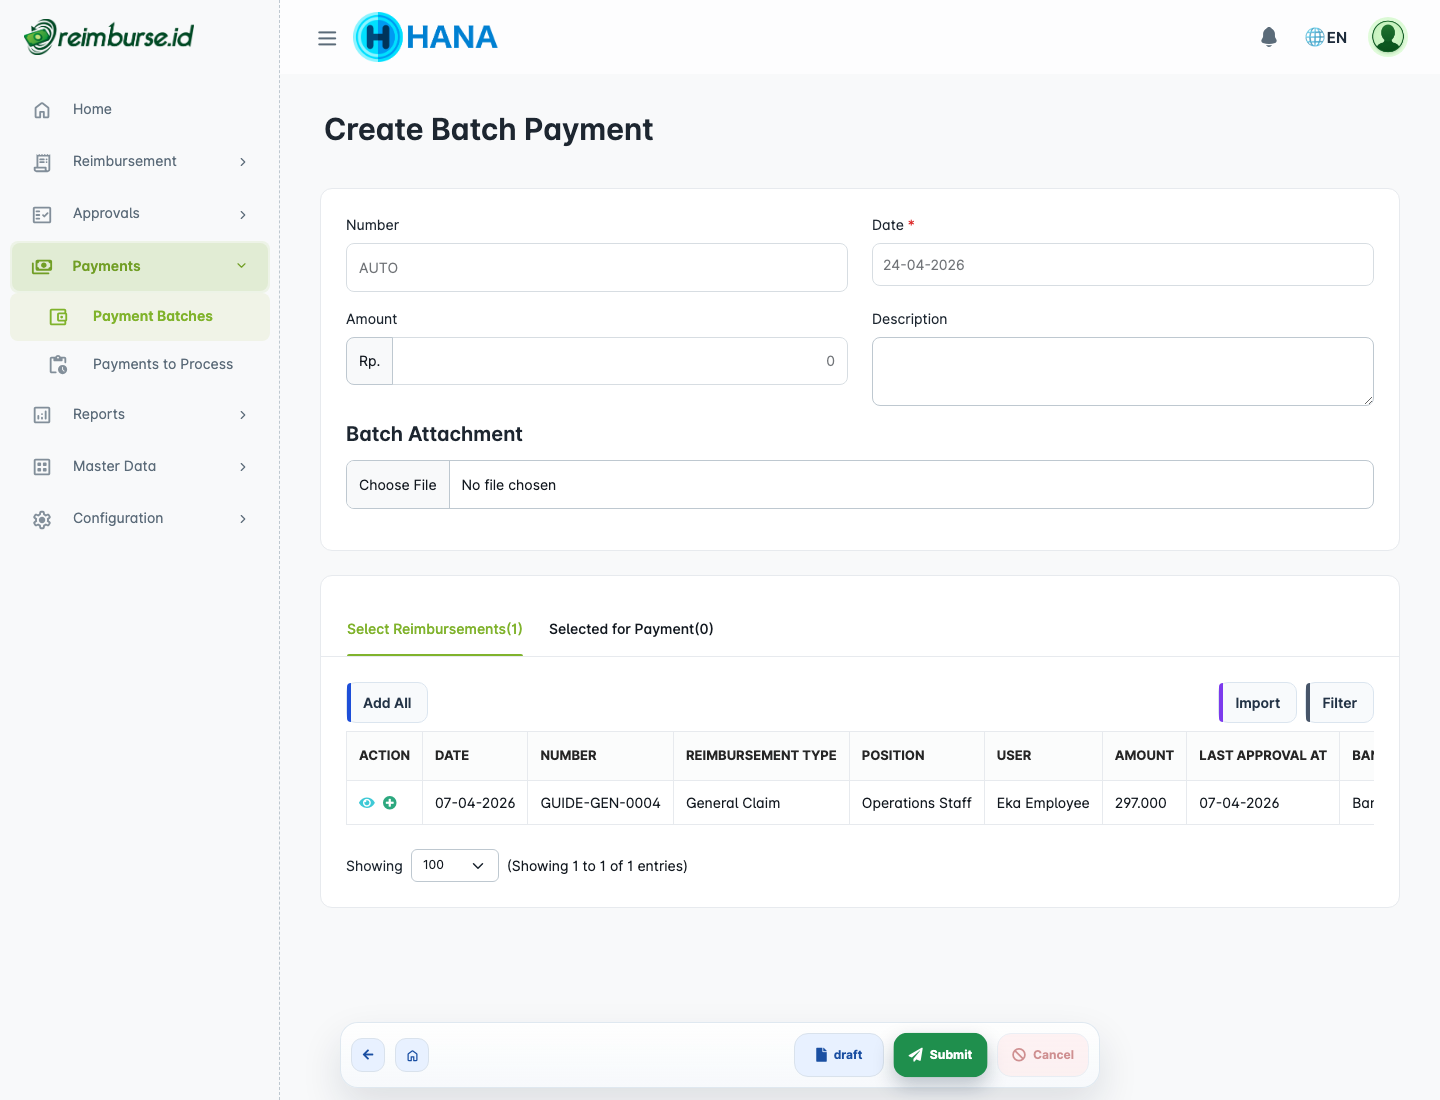The width and height of the screenshot is (1440, 1100).
Task: Click the Submit button
Action: (940, 1054)
